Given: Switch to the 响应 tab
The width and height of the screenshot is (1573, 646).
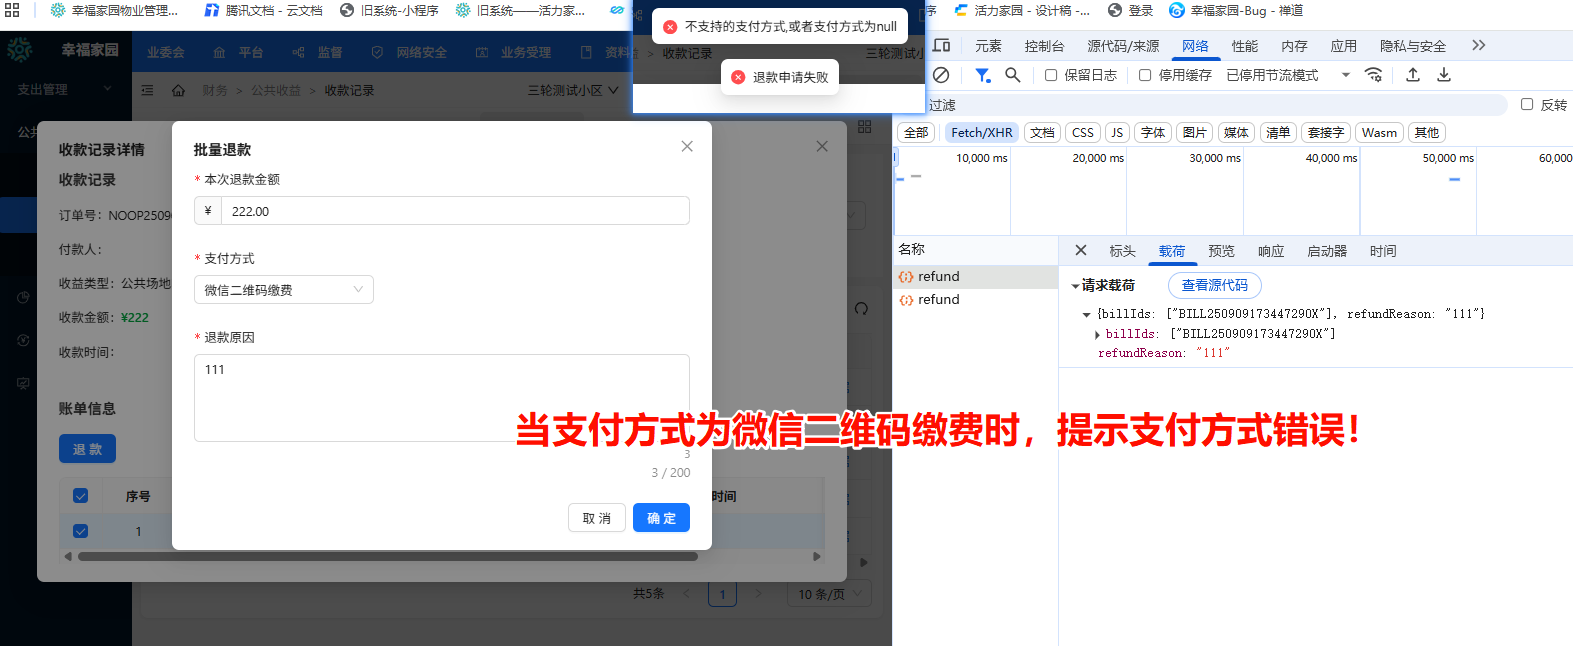Looking at the screenshot, I should point(1271,251).
